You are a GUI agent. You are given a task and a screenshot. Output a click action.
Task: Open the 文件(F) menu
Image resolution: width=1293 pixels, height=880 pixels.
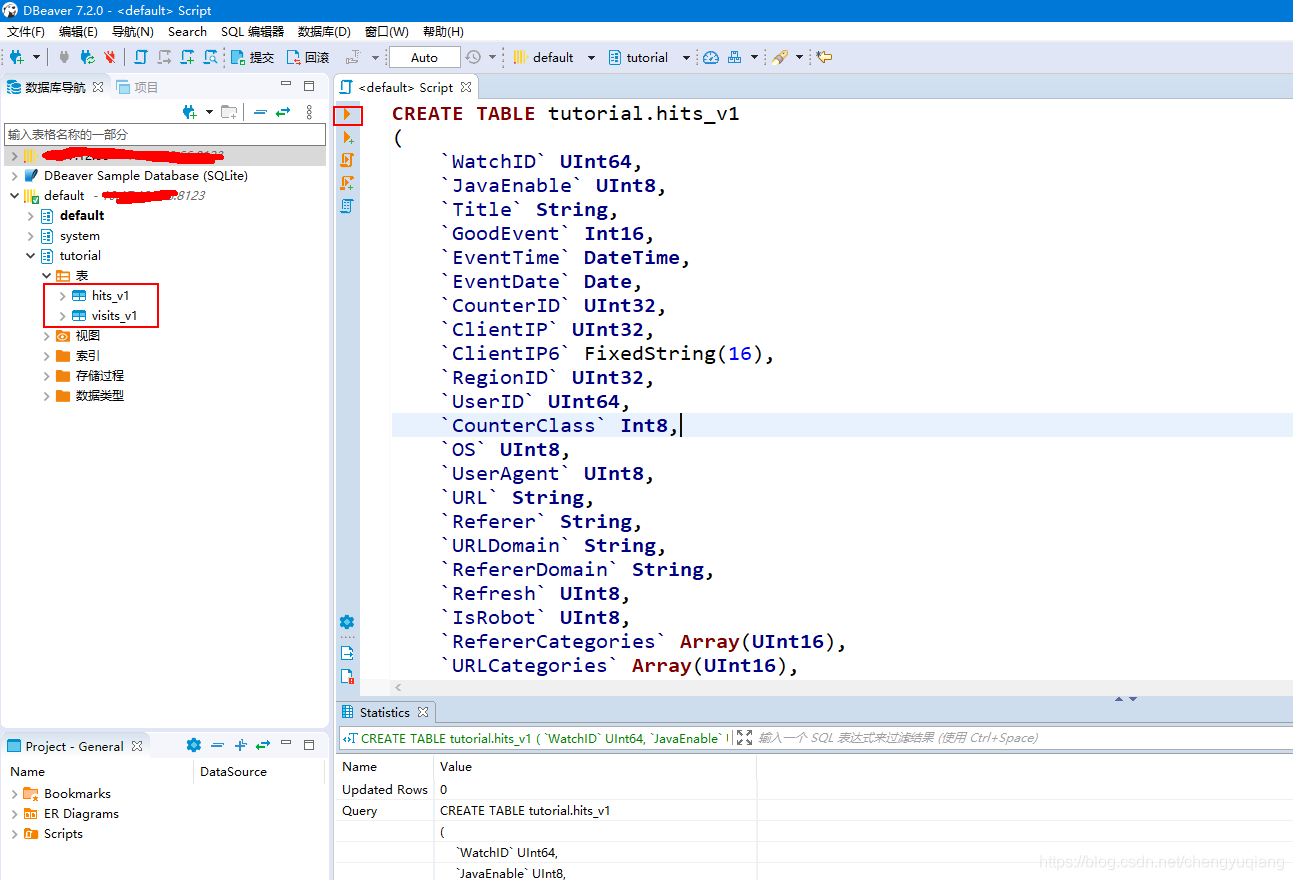26,31
